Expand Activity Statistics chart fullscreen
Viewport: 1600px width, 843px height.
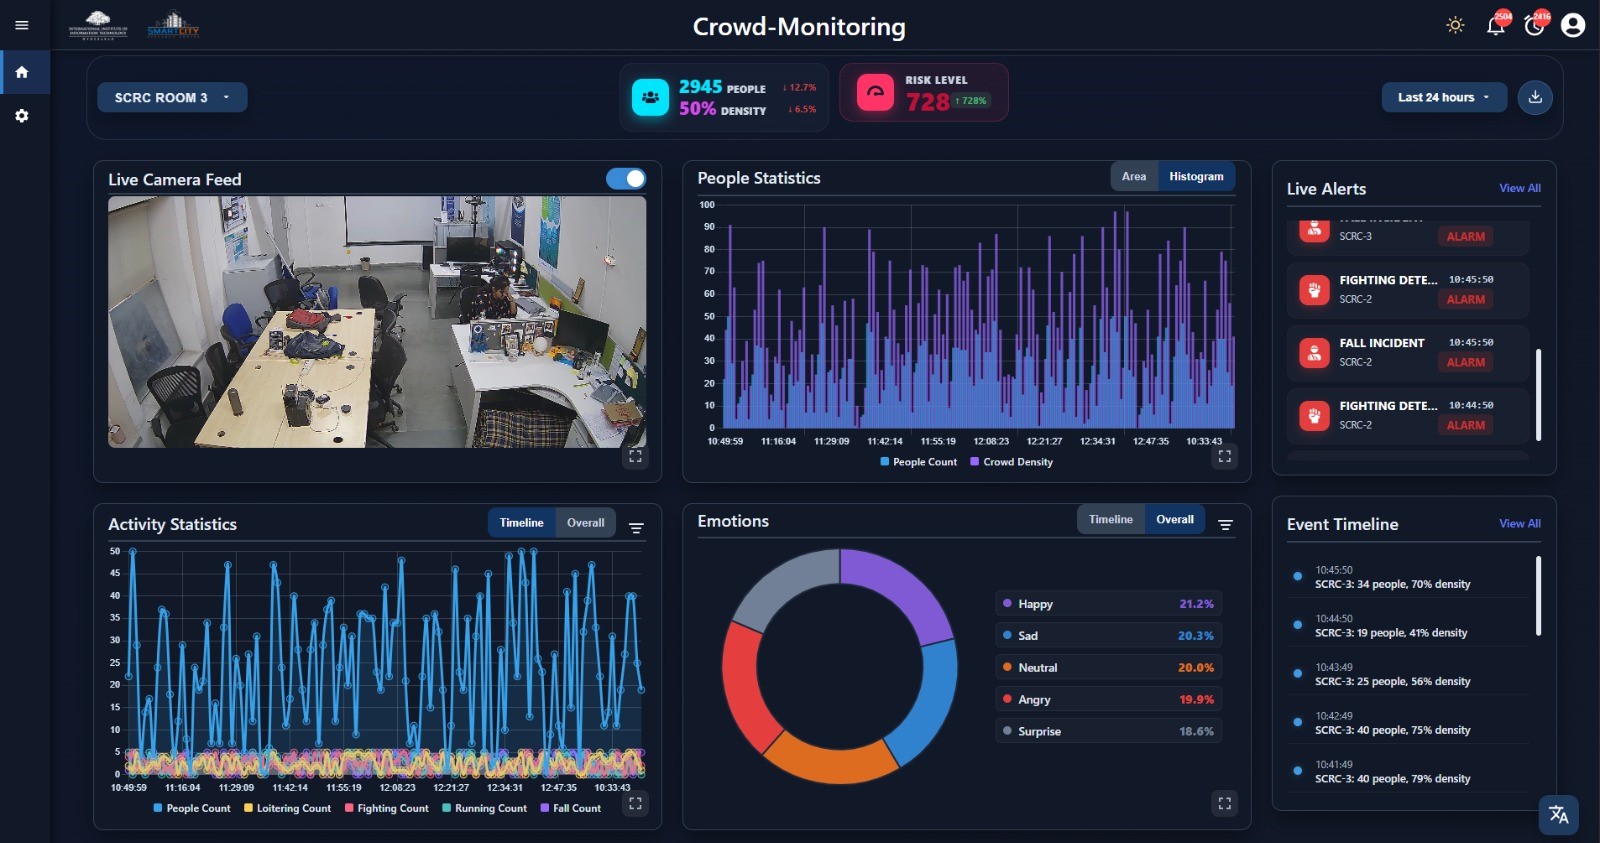(x=635, y=803)
